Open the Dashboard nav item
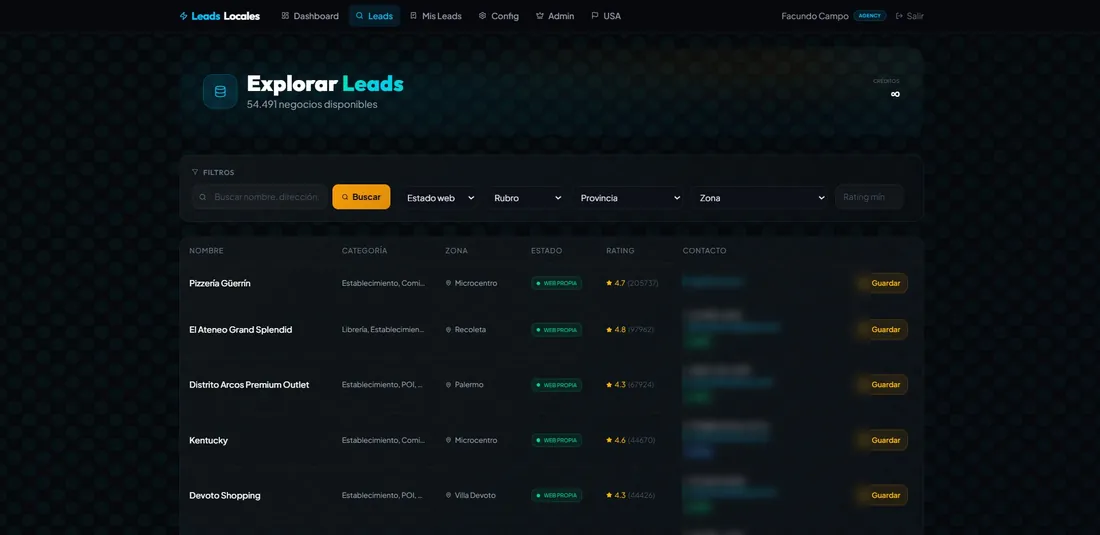Screen dimensions: 1100x535 pyautogui.click(x=310, y=16)
